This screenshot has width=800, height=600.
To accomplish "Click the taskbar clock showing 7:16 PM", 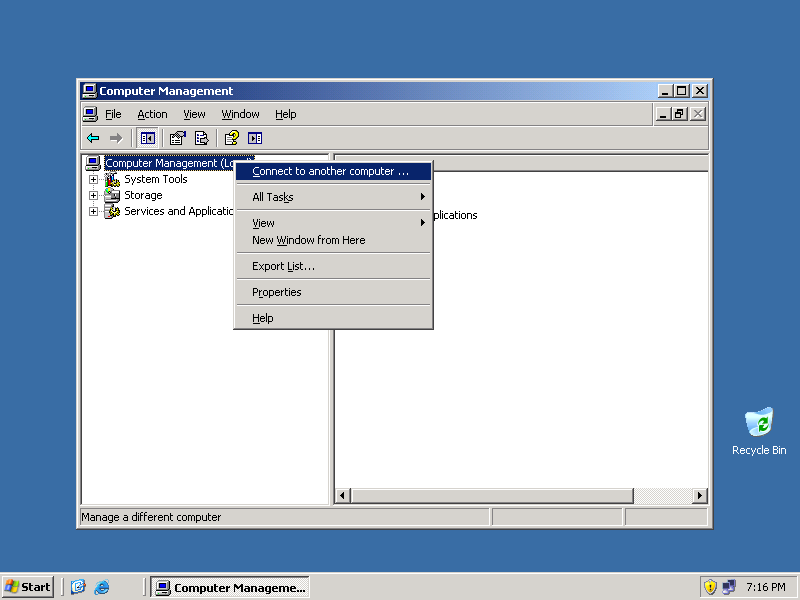I will tap(766, 587).
